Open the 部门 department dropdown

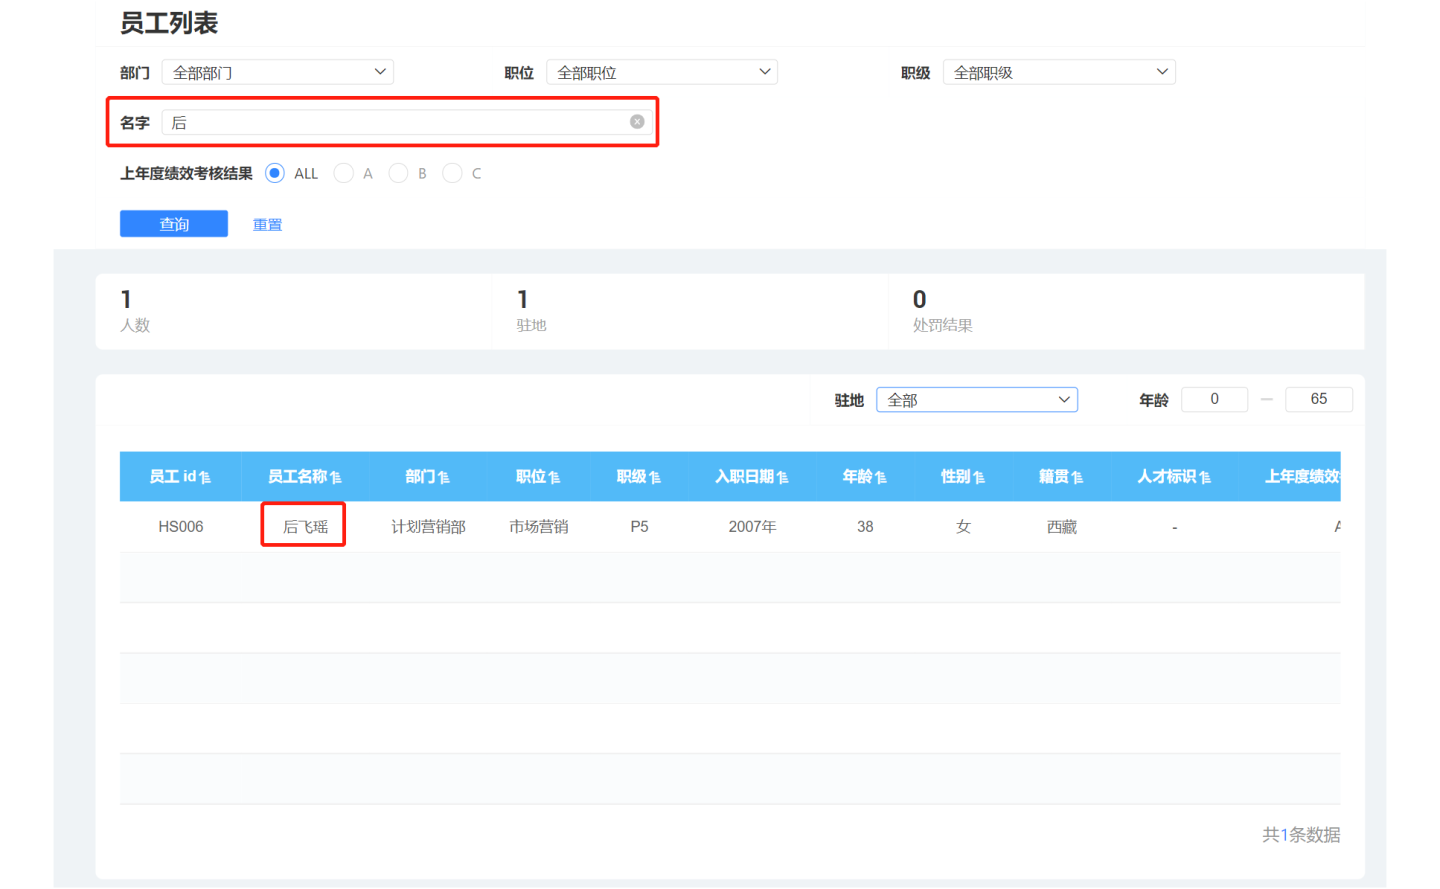pos(278,72)
